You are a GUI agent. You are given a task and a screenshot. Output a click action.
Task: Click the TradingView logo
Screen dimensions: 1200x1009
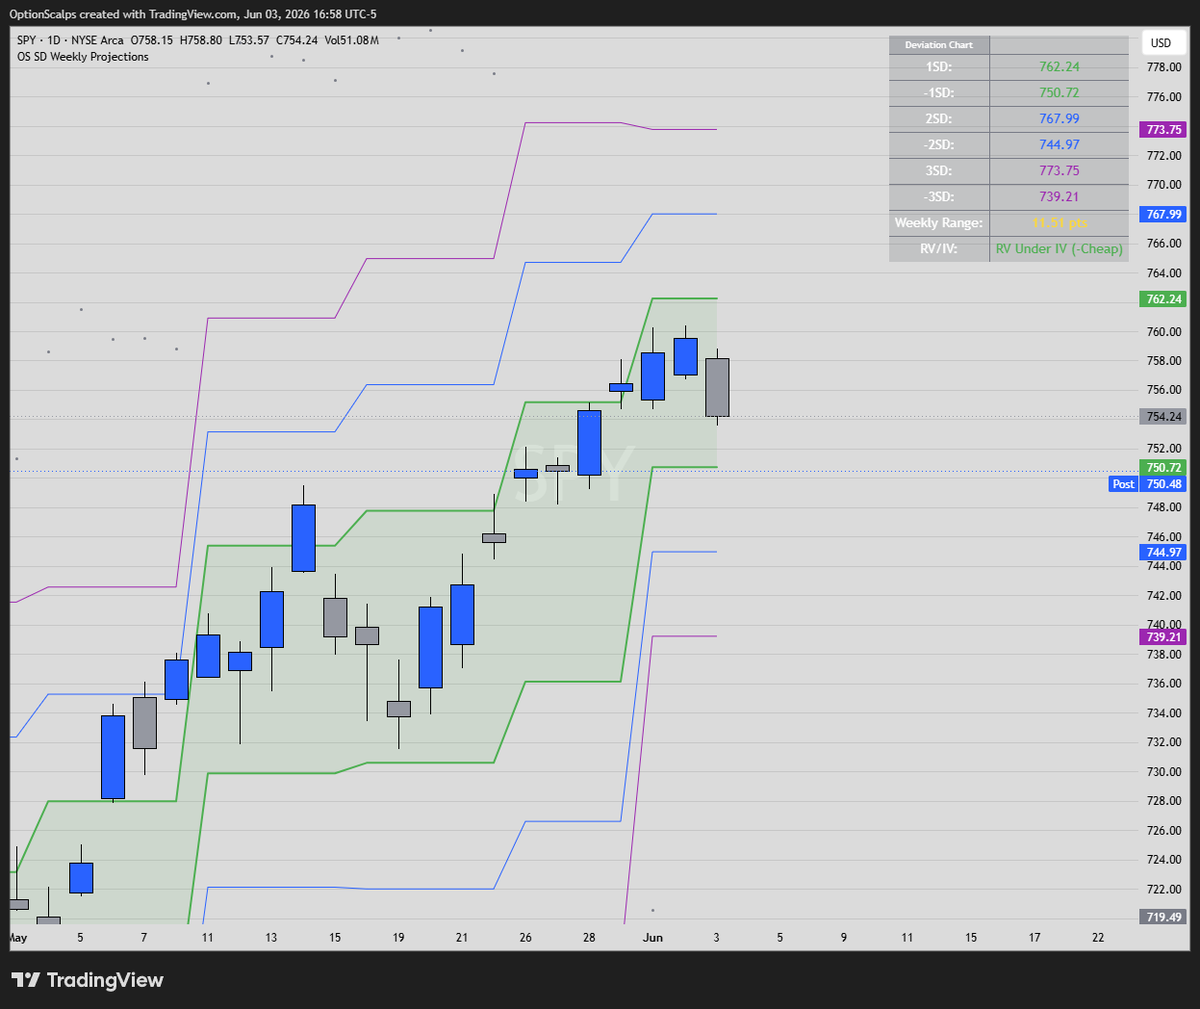click(x=87, y=980)
